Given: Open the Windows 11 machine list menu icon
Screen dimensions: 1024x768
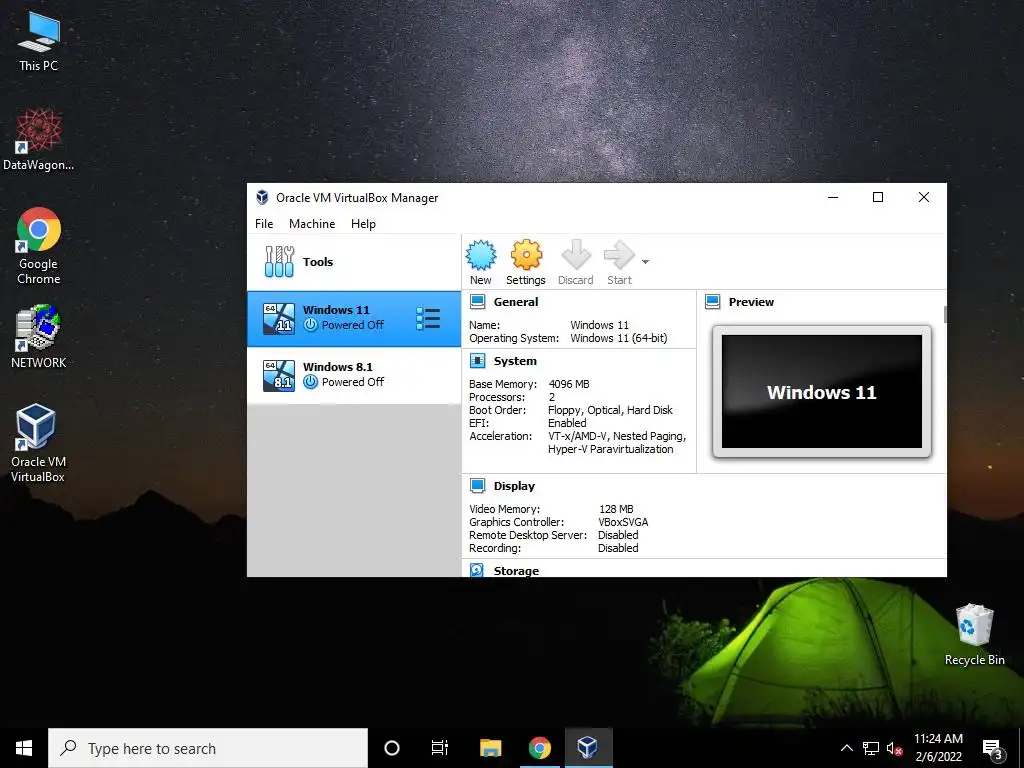Looking at the screenshot, I should point(428,319).
